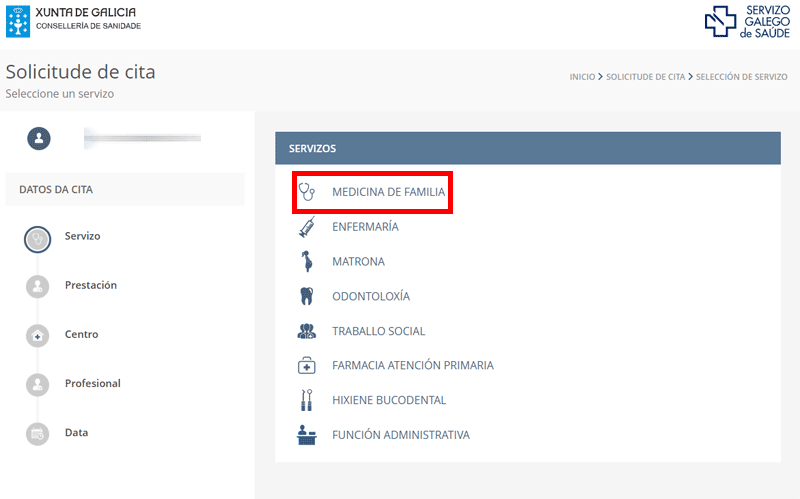
Task: Click the Prestación step label
Action: point(91,285)
